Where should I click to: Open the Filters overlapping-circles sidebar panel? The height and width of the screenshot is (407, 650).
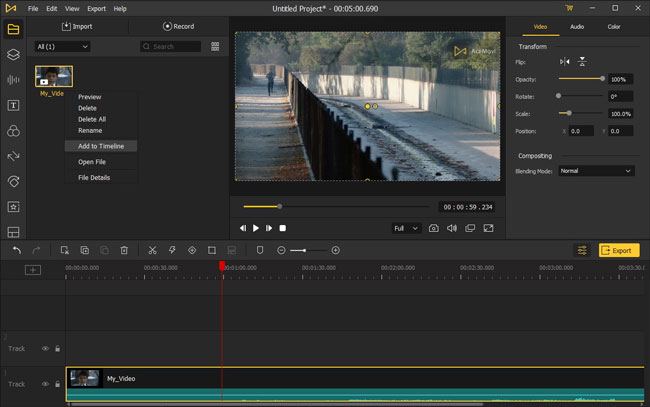coord(13,131)
